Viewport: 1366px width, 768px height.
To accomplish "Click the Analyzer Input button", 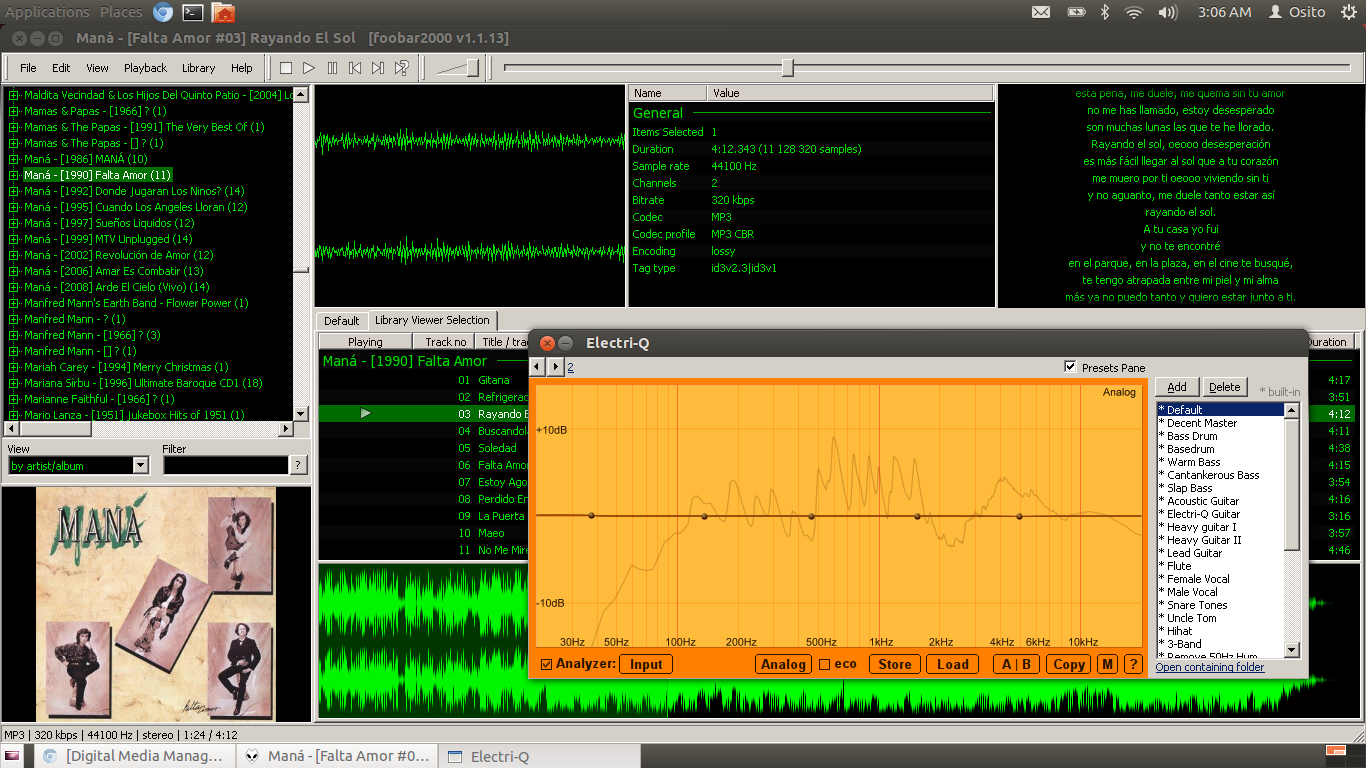I will (646, 664).
